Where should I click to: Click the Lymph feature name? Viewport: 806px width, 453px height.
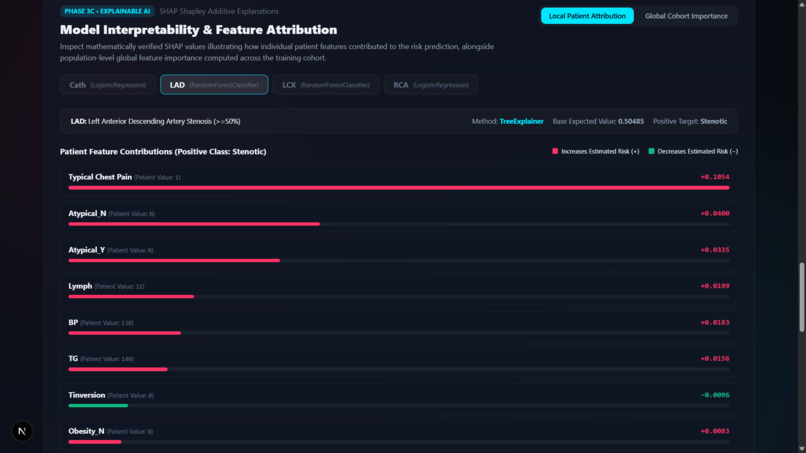tap(80, 286)
